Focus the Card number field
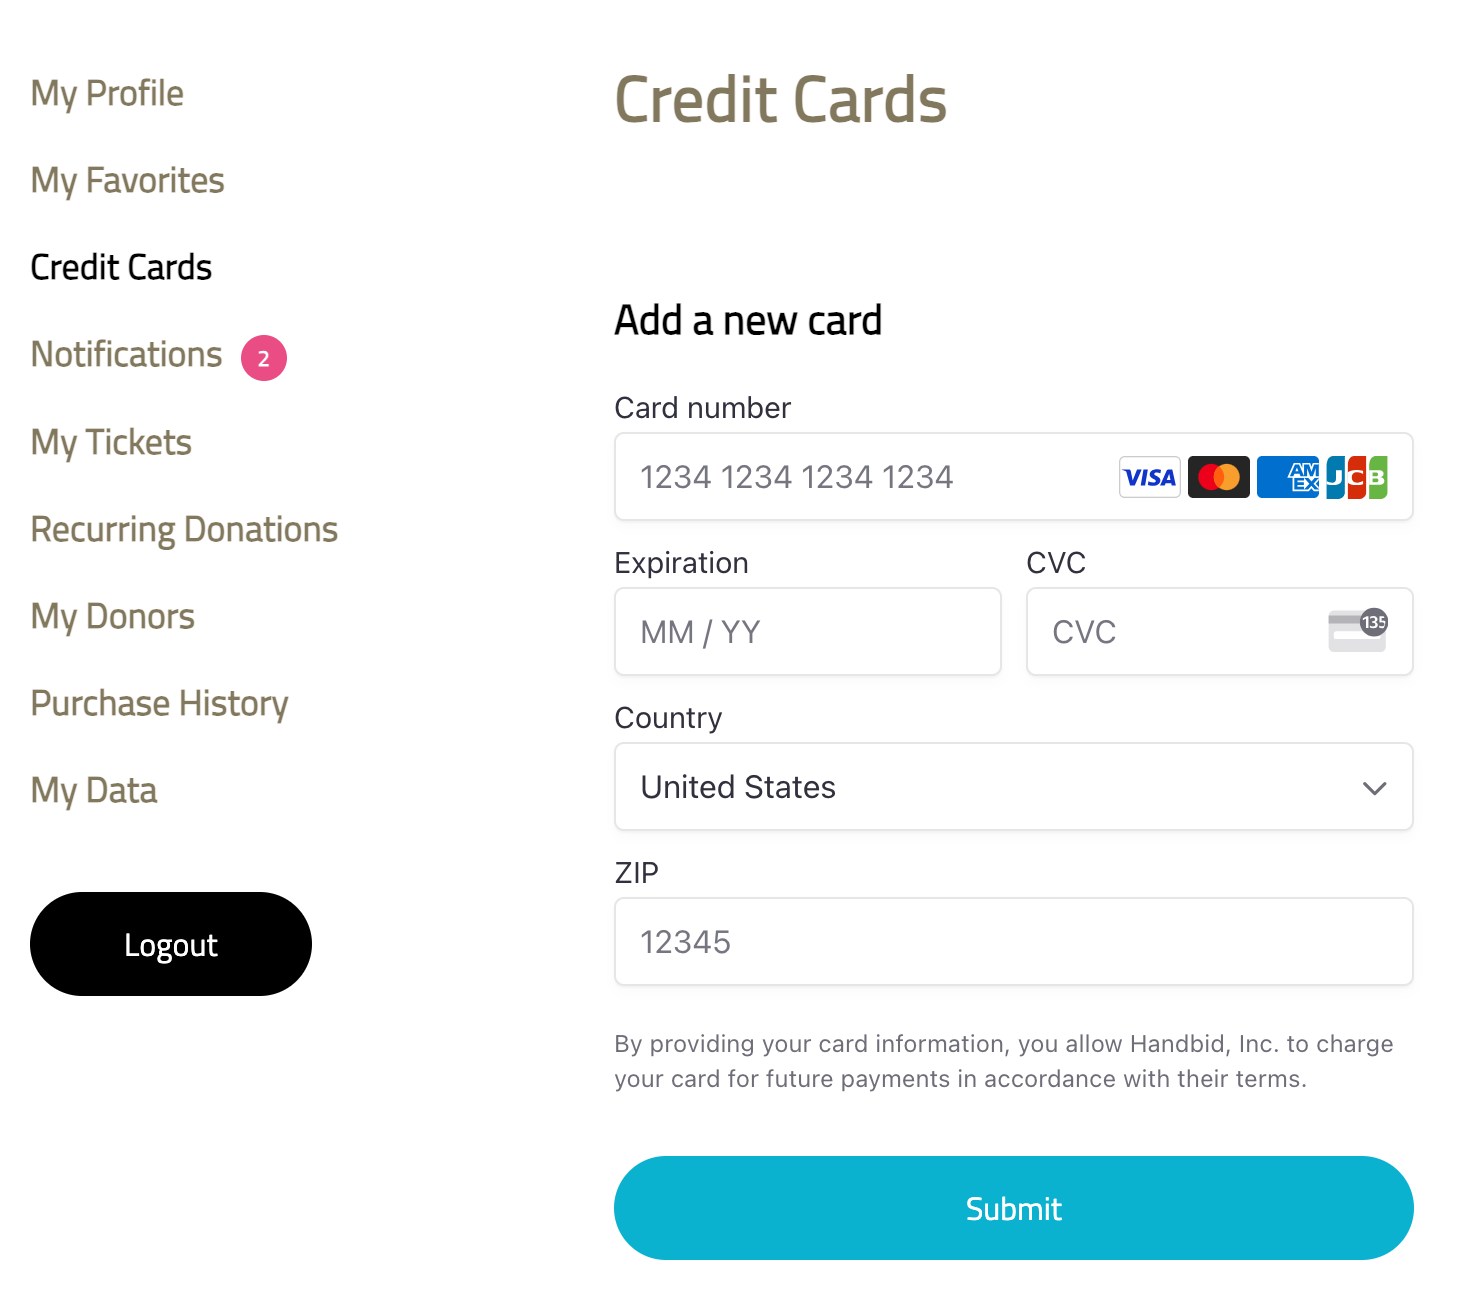Viewport: 1476px width, 1306px height. [x=1014, y=477]
